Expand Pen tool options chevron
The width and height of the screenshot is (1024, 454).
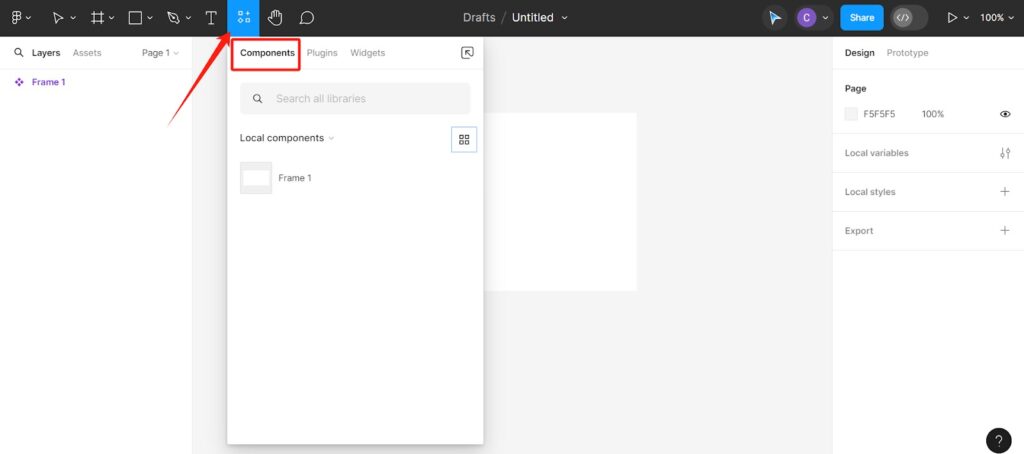pyautogui.click(x=188, y=18)
